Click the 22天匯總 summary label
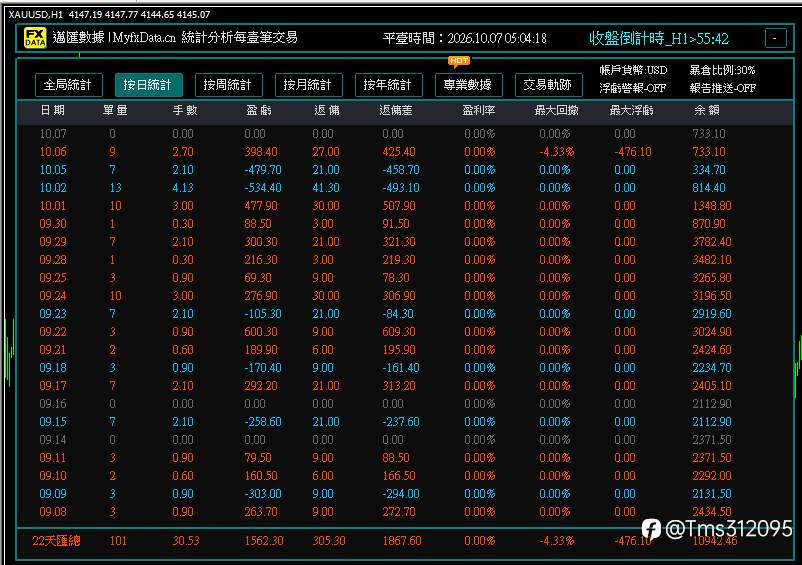Image resolution: width=802 pixels, height=565 pixels. tap(56, 540)
